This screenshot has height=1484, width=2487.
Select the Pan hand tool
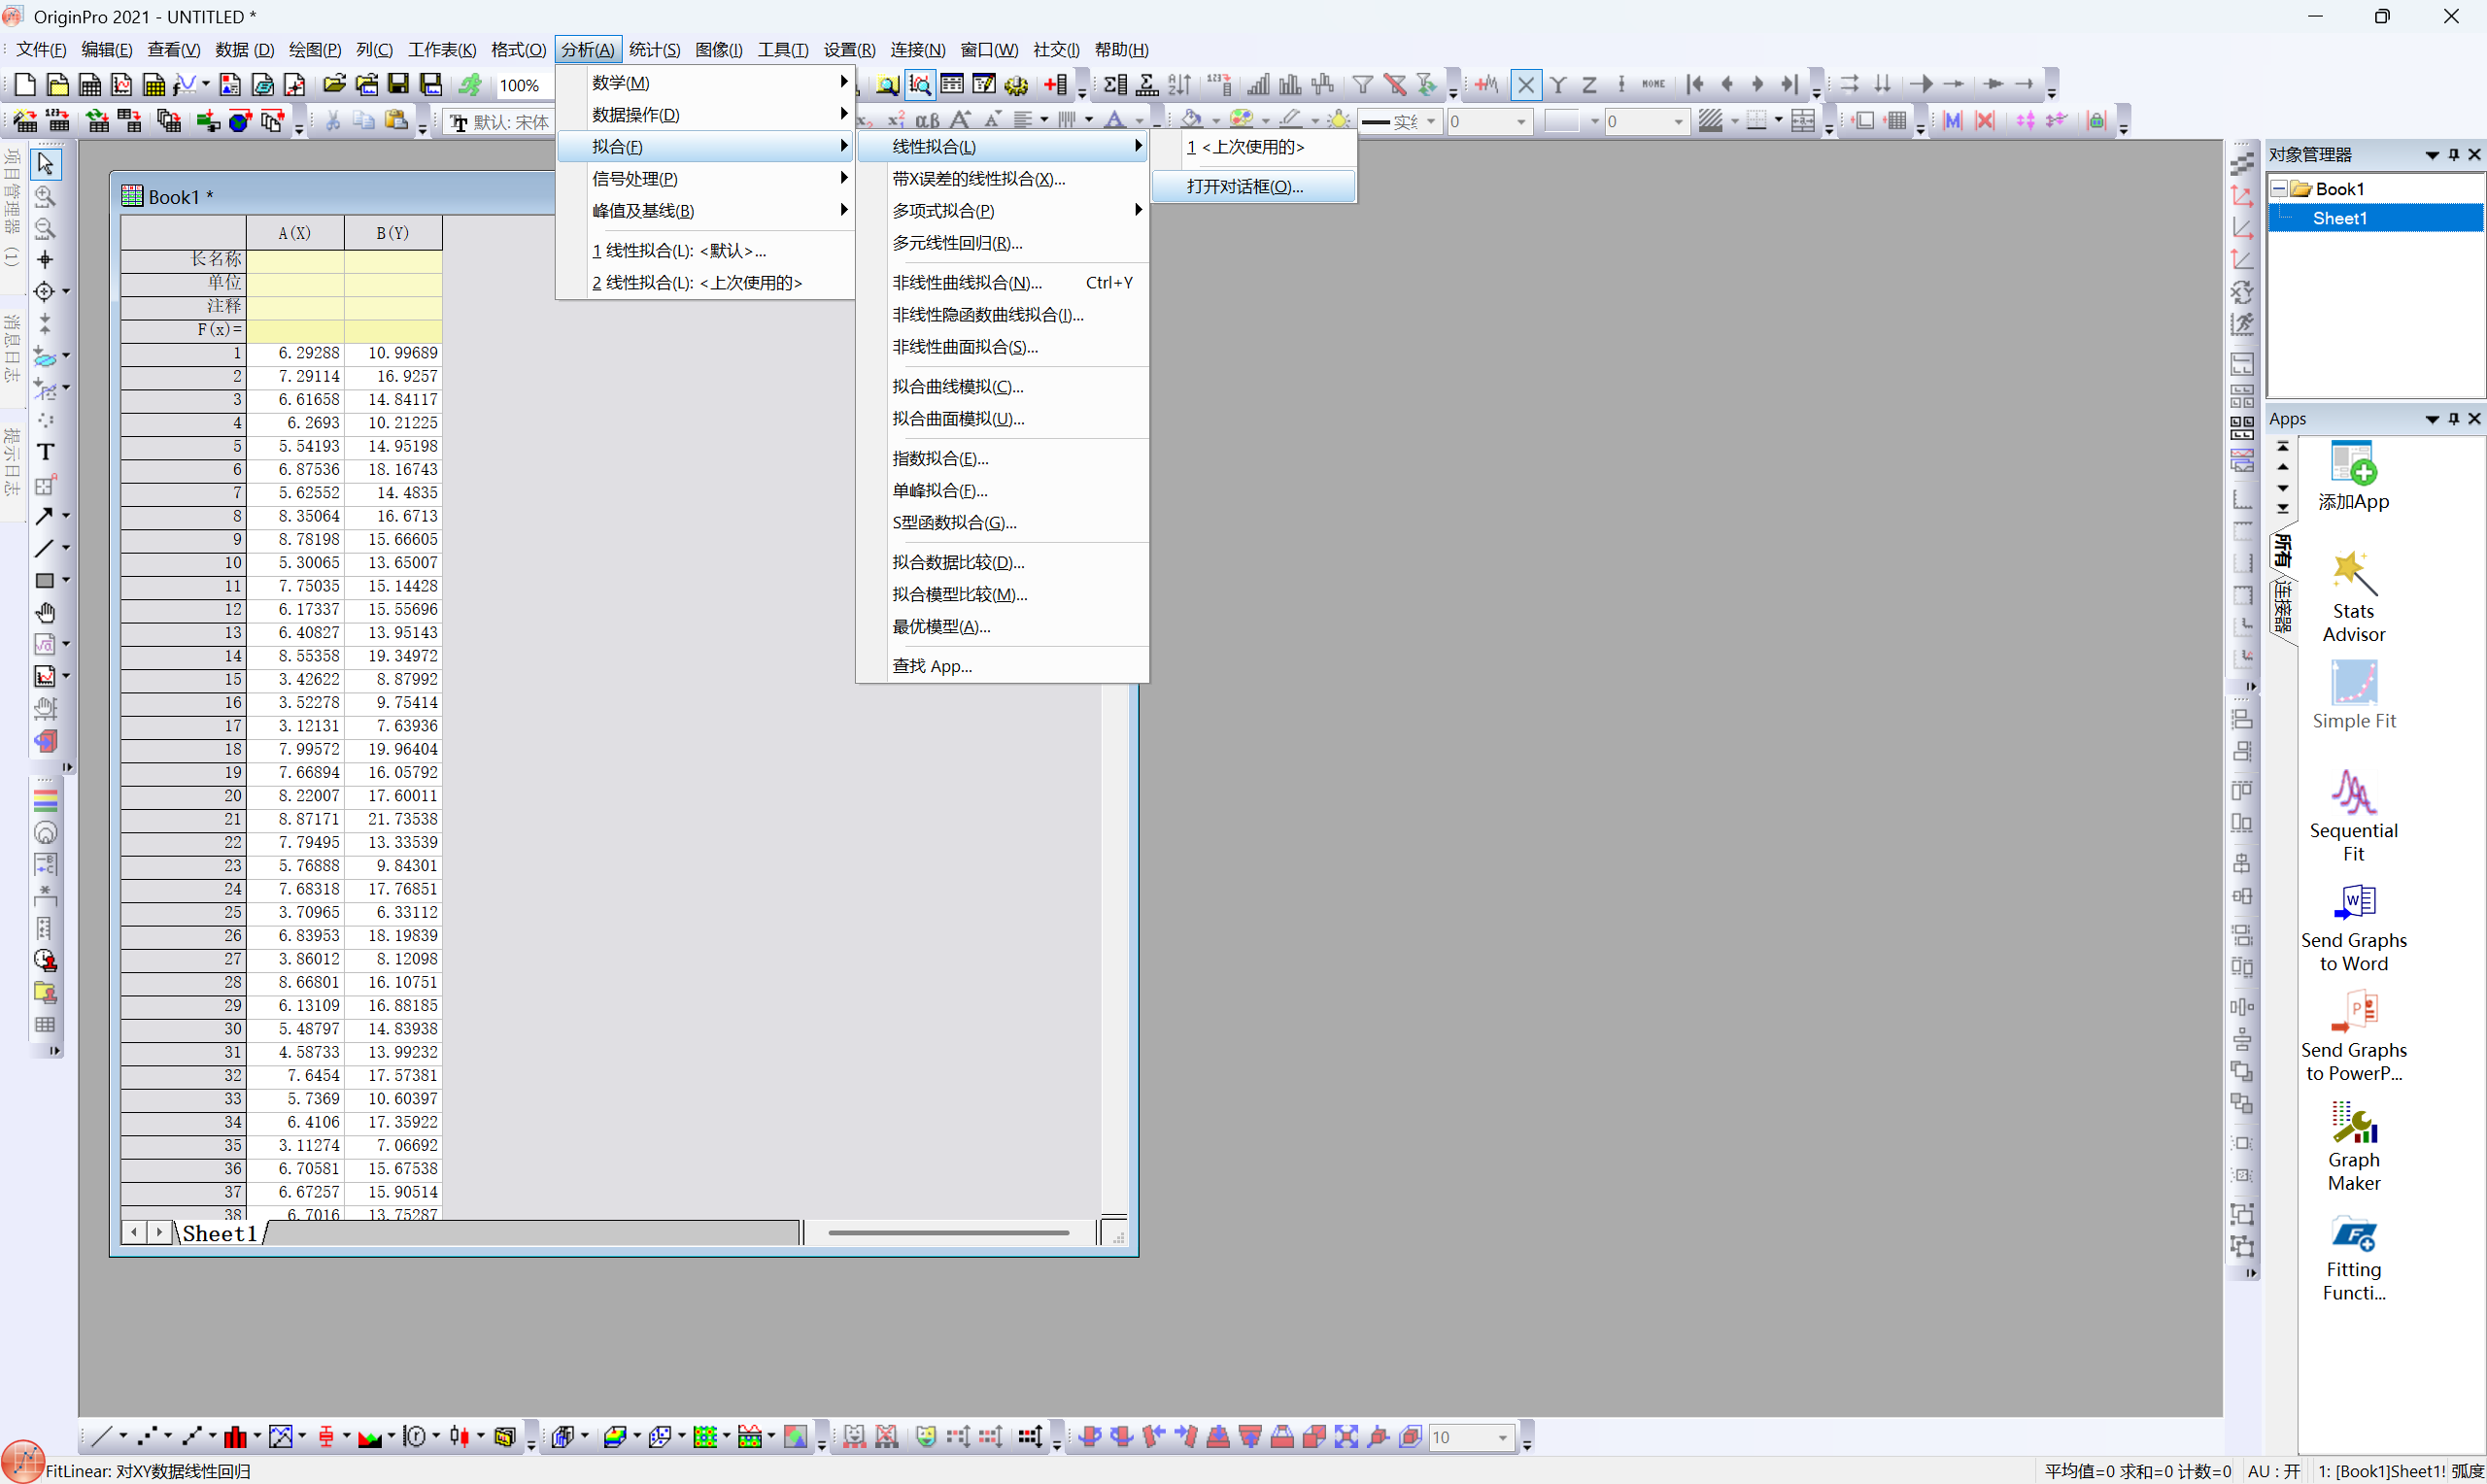click(45, 612)
